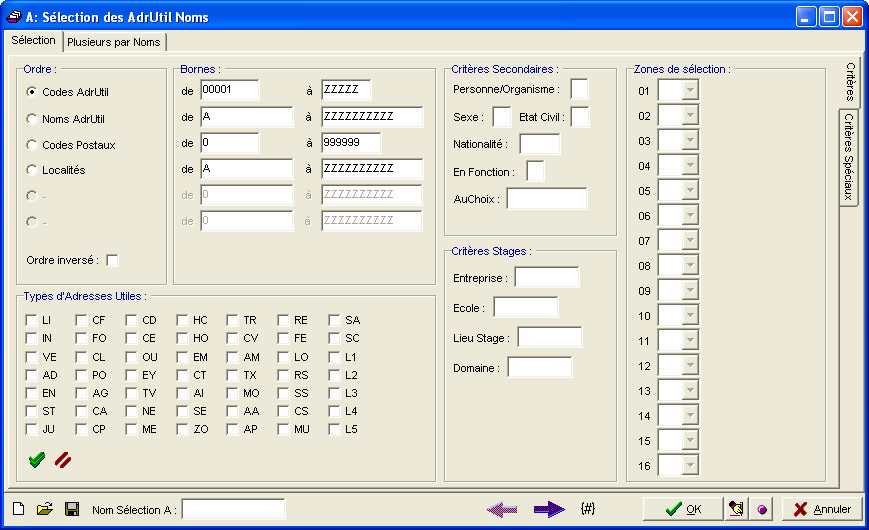Click the window title bar app icon
Image resolution: width=869 pixels, height=530 pixels.
14,17
